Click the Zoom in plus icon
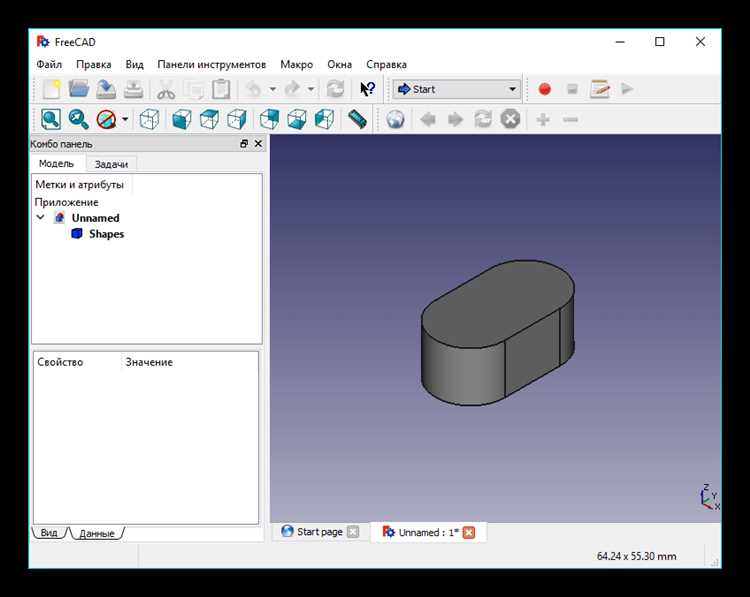The height and width of the screenshot is (597, 750). (543, 120)
